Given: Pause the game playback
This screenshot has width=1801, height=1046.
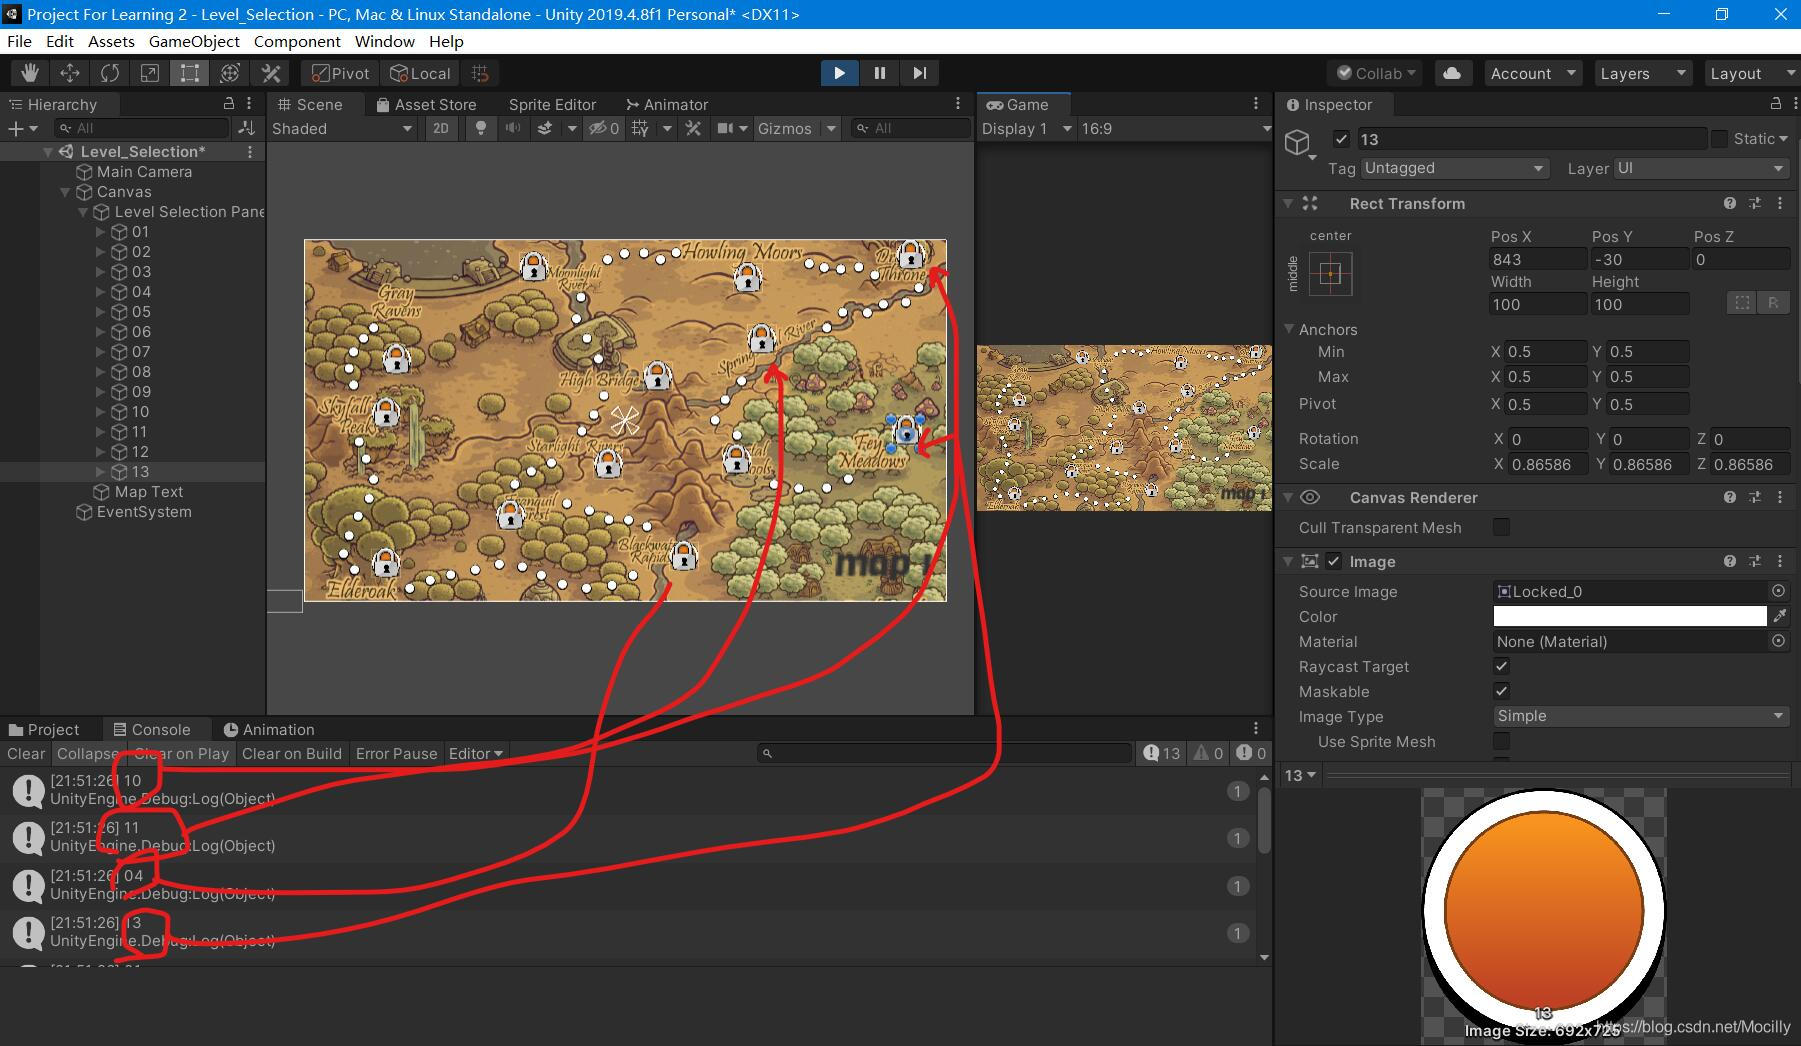Looking at the screenshot, I should click(879, 73).
